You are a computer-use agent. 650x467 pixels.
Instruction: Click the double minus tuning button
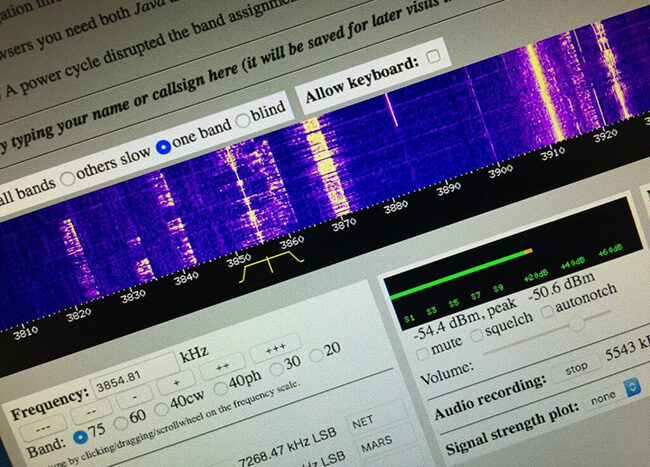(91, 412)
